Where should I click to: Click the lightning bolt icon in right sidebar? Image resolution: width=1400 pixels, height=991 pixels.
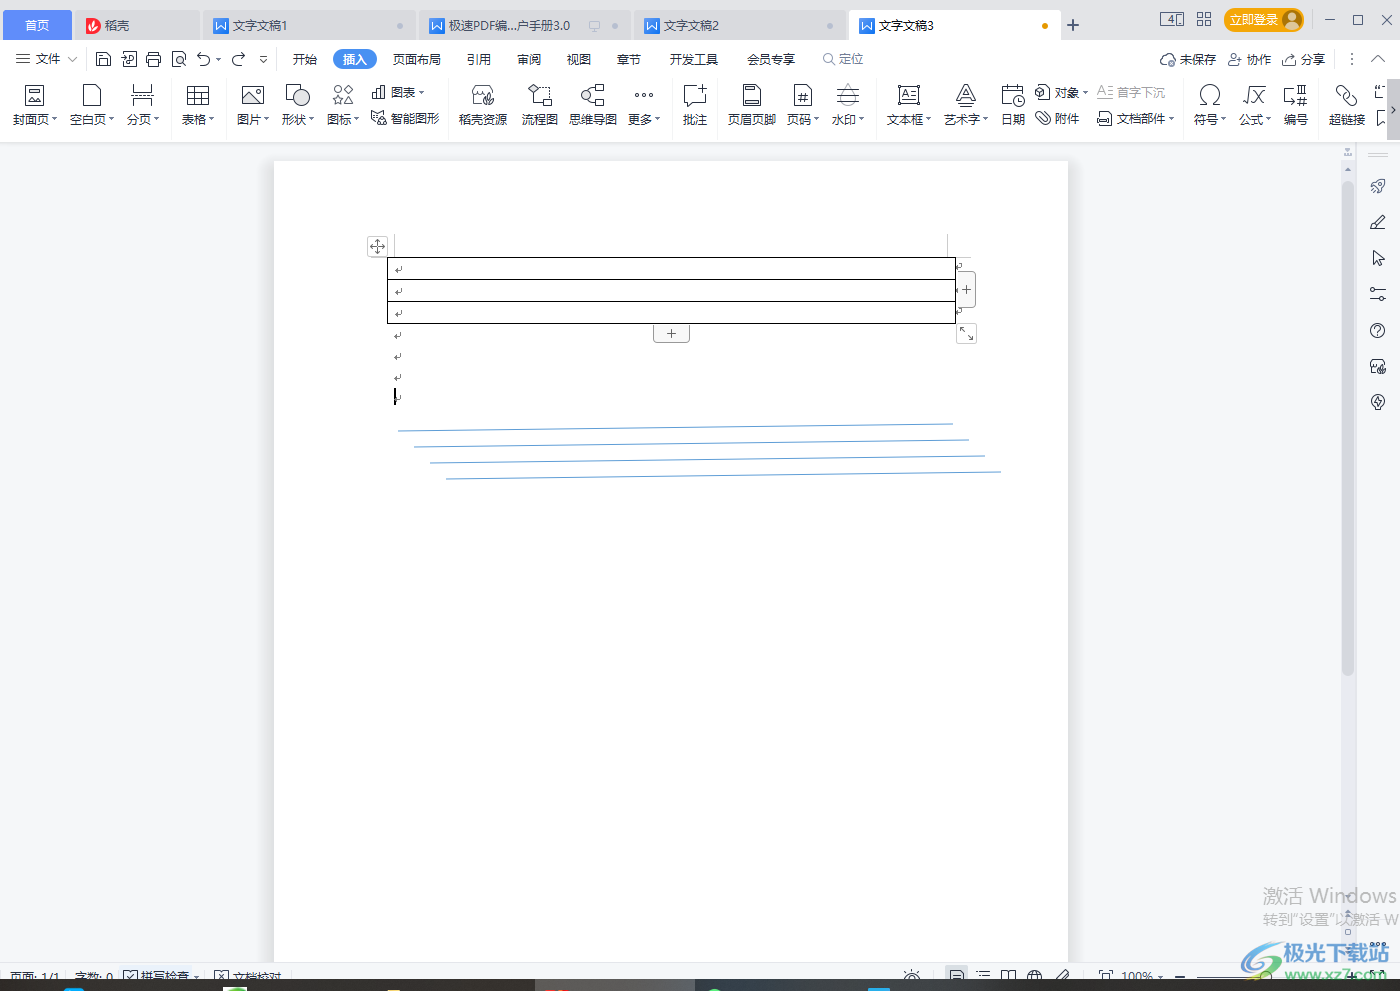click(x=1378, y=402)
